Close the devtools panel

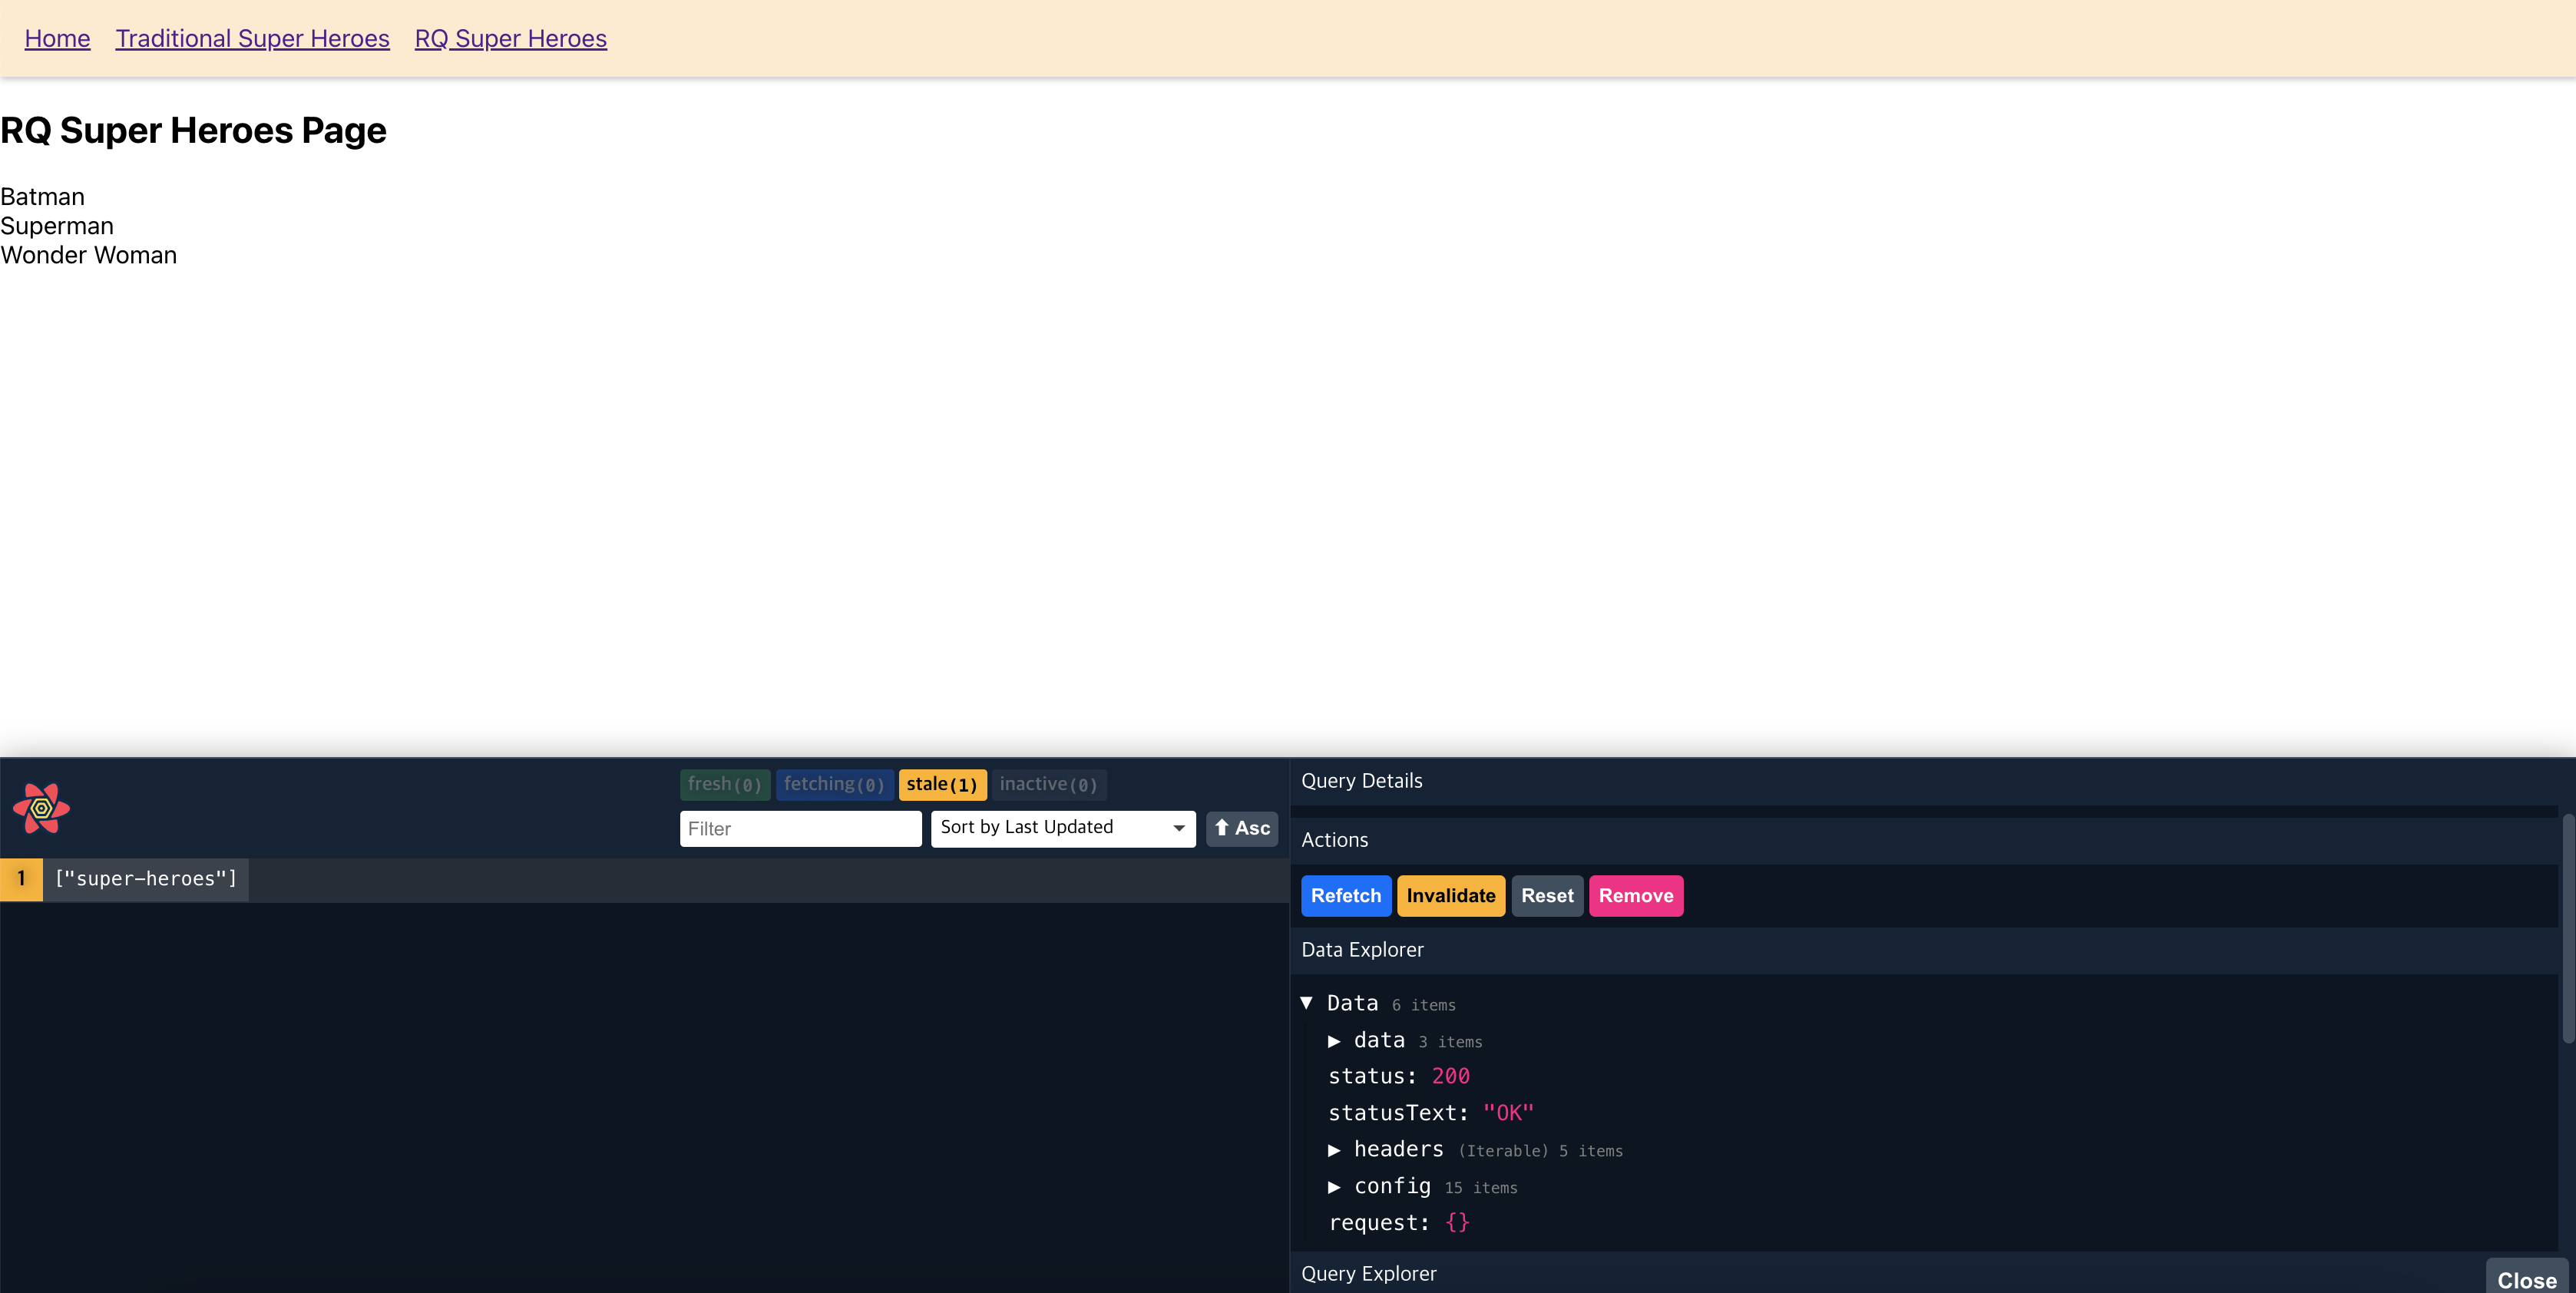tap(2525, 1279)
